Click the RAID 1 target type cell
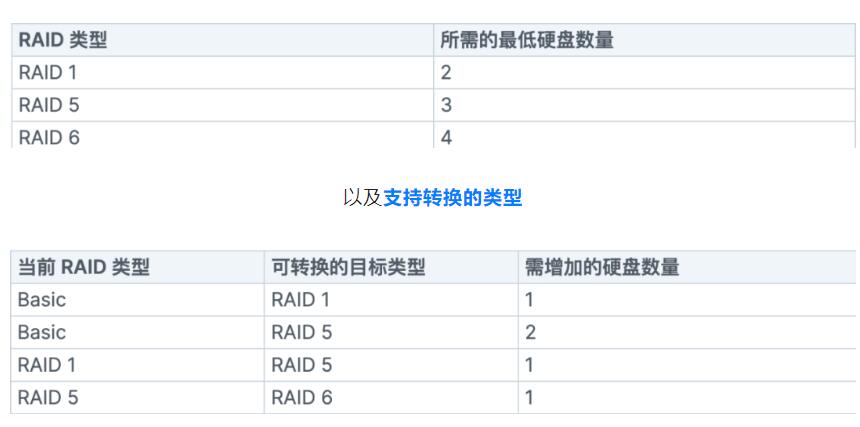 [391, 299]
